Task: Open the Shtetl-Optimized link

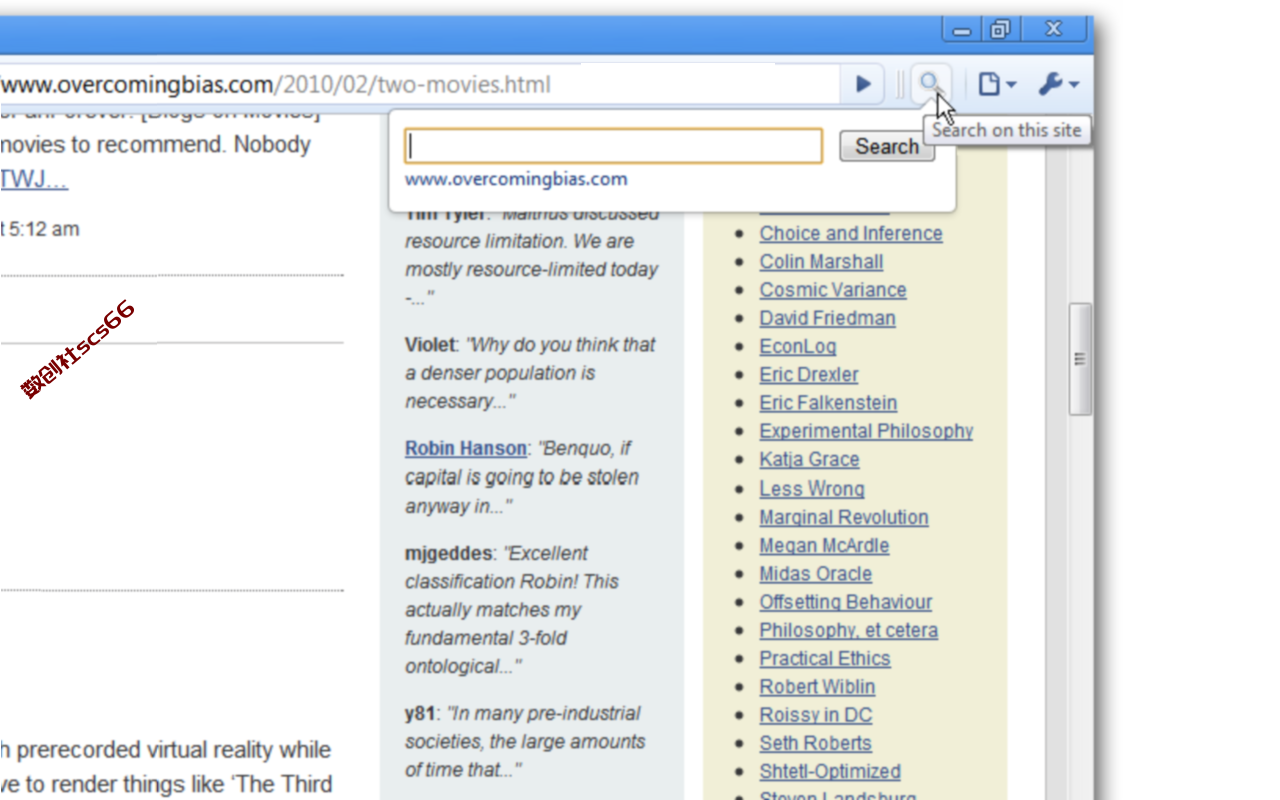Action: tap(830, 772)
